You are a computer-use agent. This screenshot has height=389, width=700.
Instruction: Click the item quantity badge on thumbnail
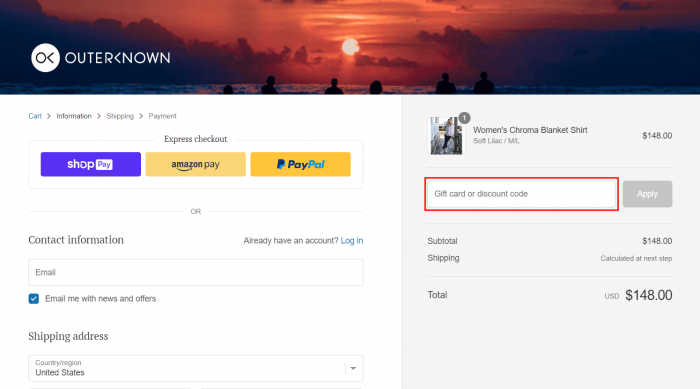coord(464,118)
